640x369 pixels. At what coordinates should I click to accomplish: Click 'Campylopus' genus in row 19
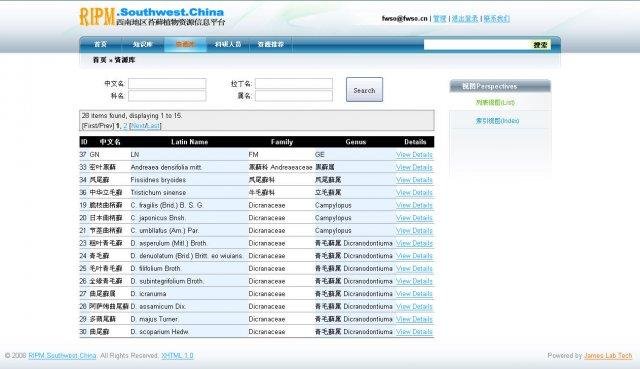pyautogui.click(x=333, y=205)
